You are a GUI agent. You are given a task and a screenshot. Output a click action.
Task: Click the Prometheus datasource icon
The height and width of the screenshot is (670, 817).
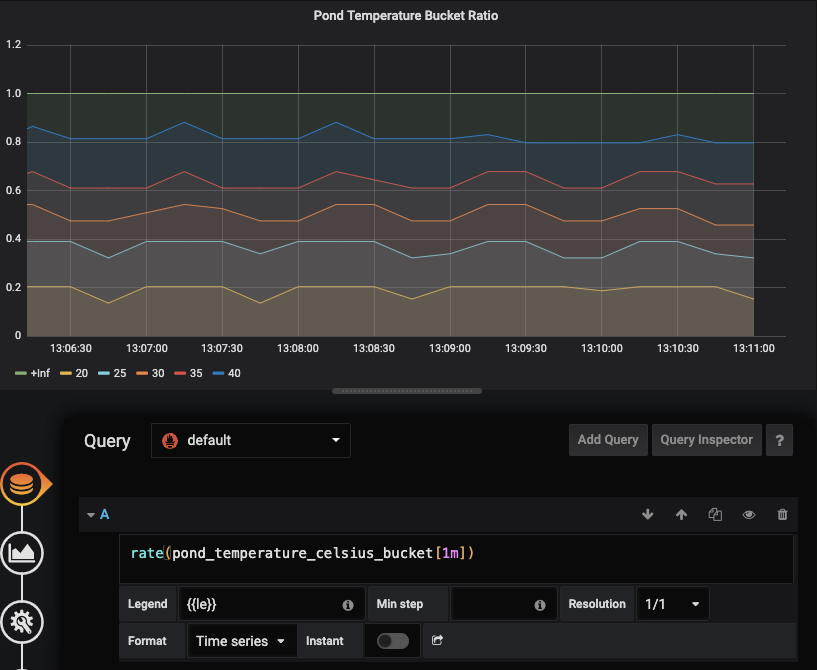pos(170,441)
